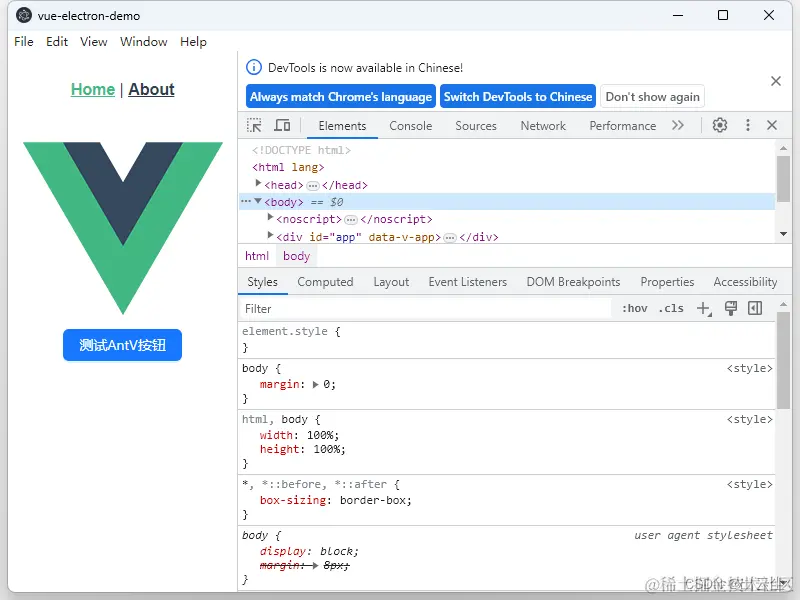This screenshot has height=600, width=800.
Task: Open Accessibility tab
Action: click(745, 282)
